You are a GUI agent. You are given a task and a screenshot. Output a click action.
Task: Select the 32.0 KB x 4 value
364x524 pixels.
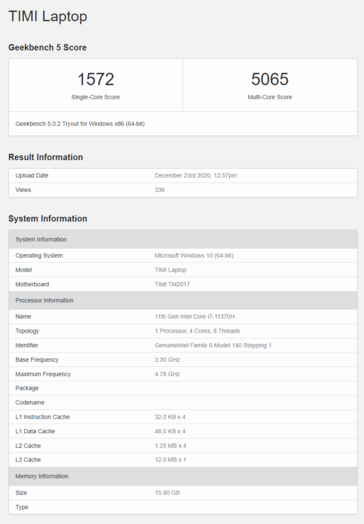[170, 417]
